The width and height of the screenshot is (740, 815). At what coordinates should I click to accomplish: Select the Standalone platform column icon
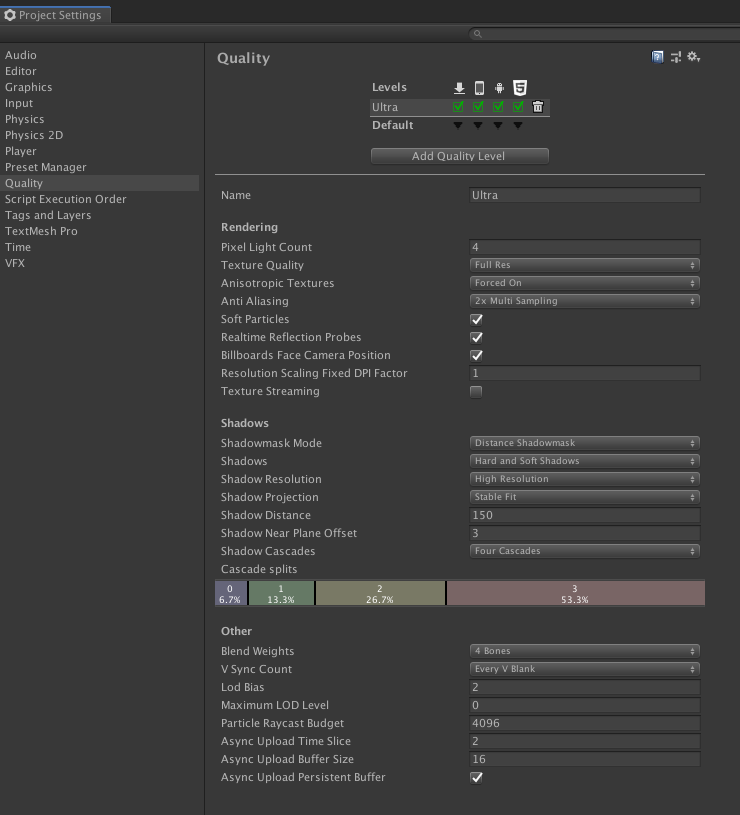click(459, 87)
